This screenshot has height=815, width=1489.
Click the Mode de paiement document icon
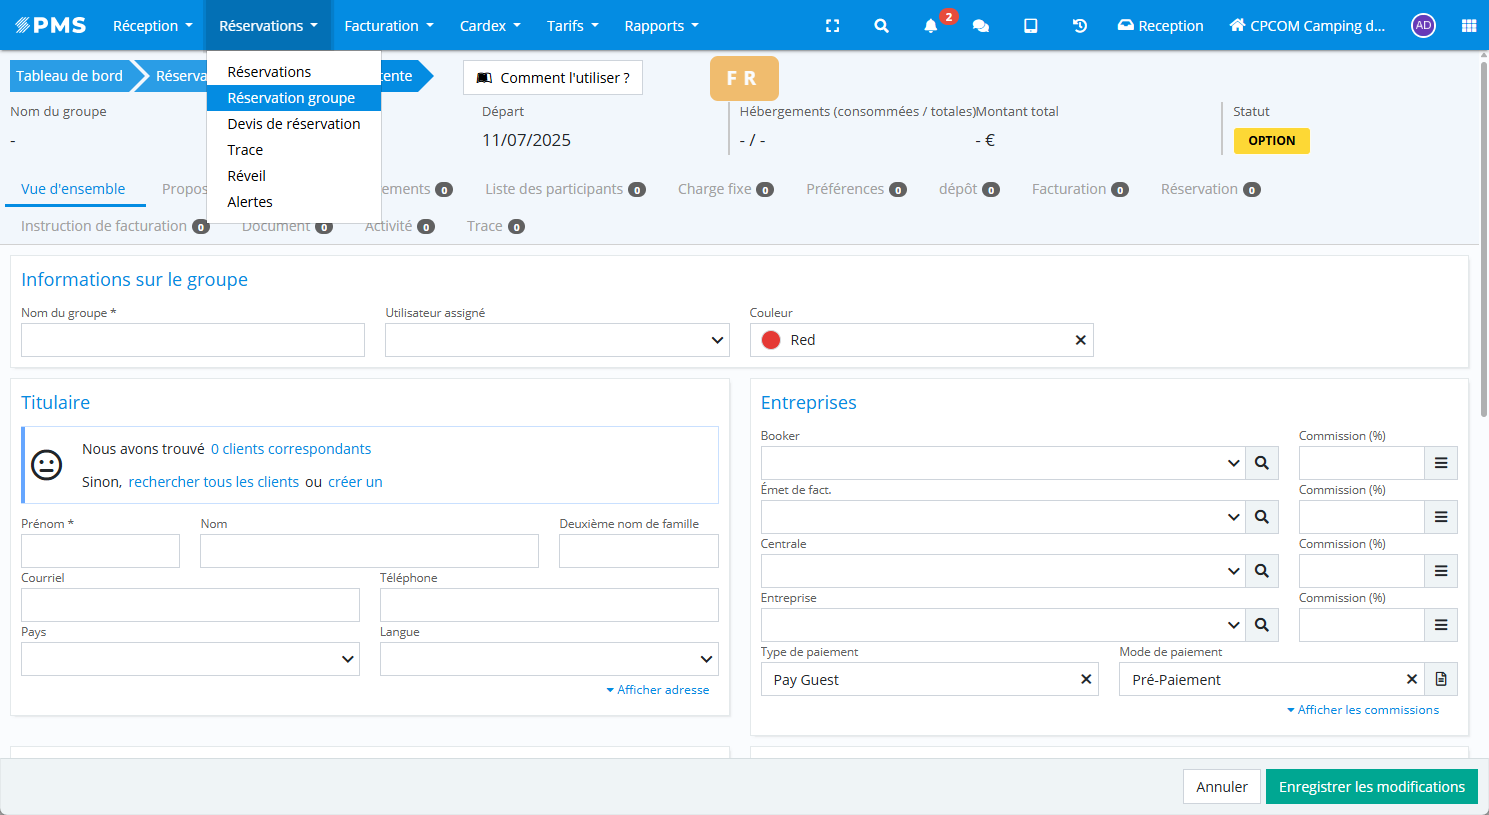[x=1441, y=679]
